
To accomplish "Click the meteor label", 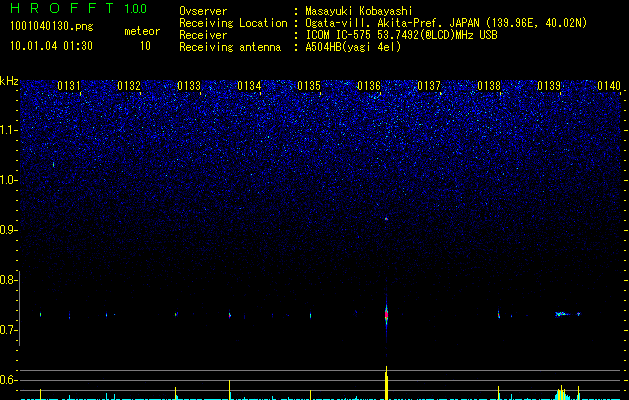I will 142,31.
